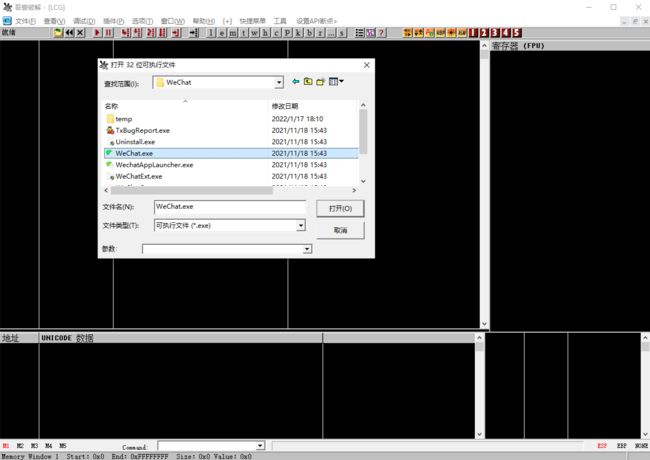650x460 pixels.
Task: Open the 文件(F) menu
Action: [x=25, y=21]
